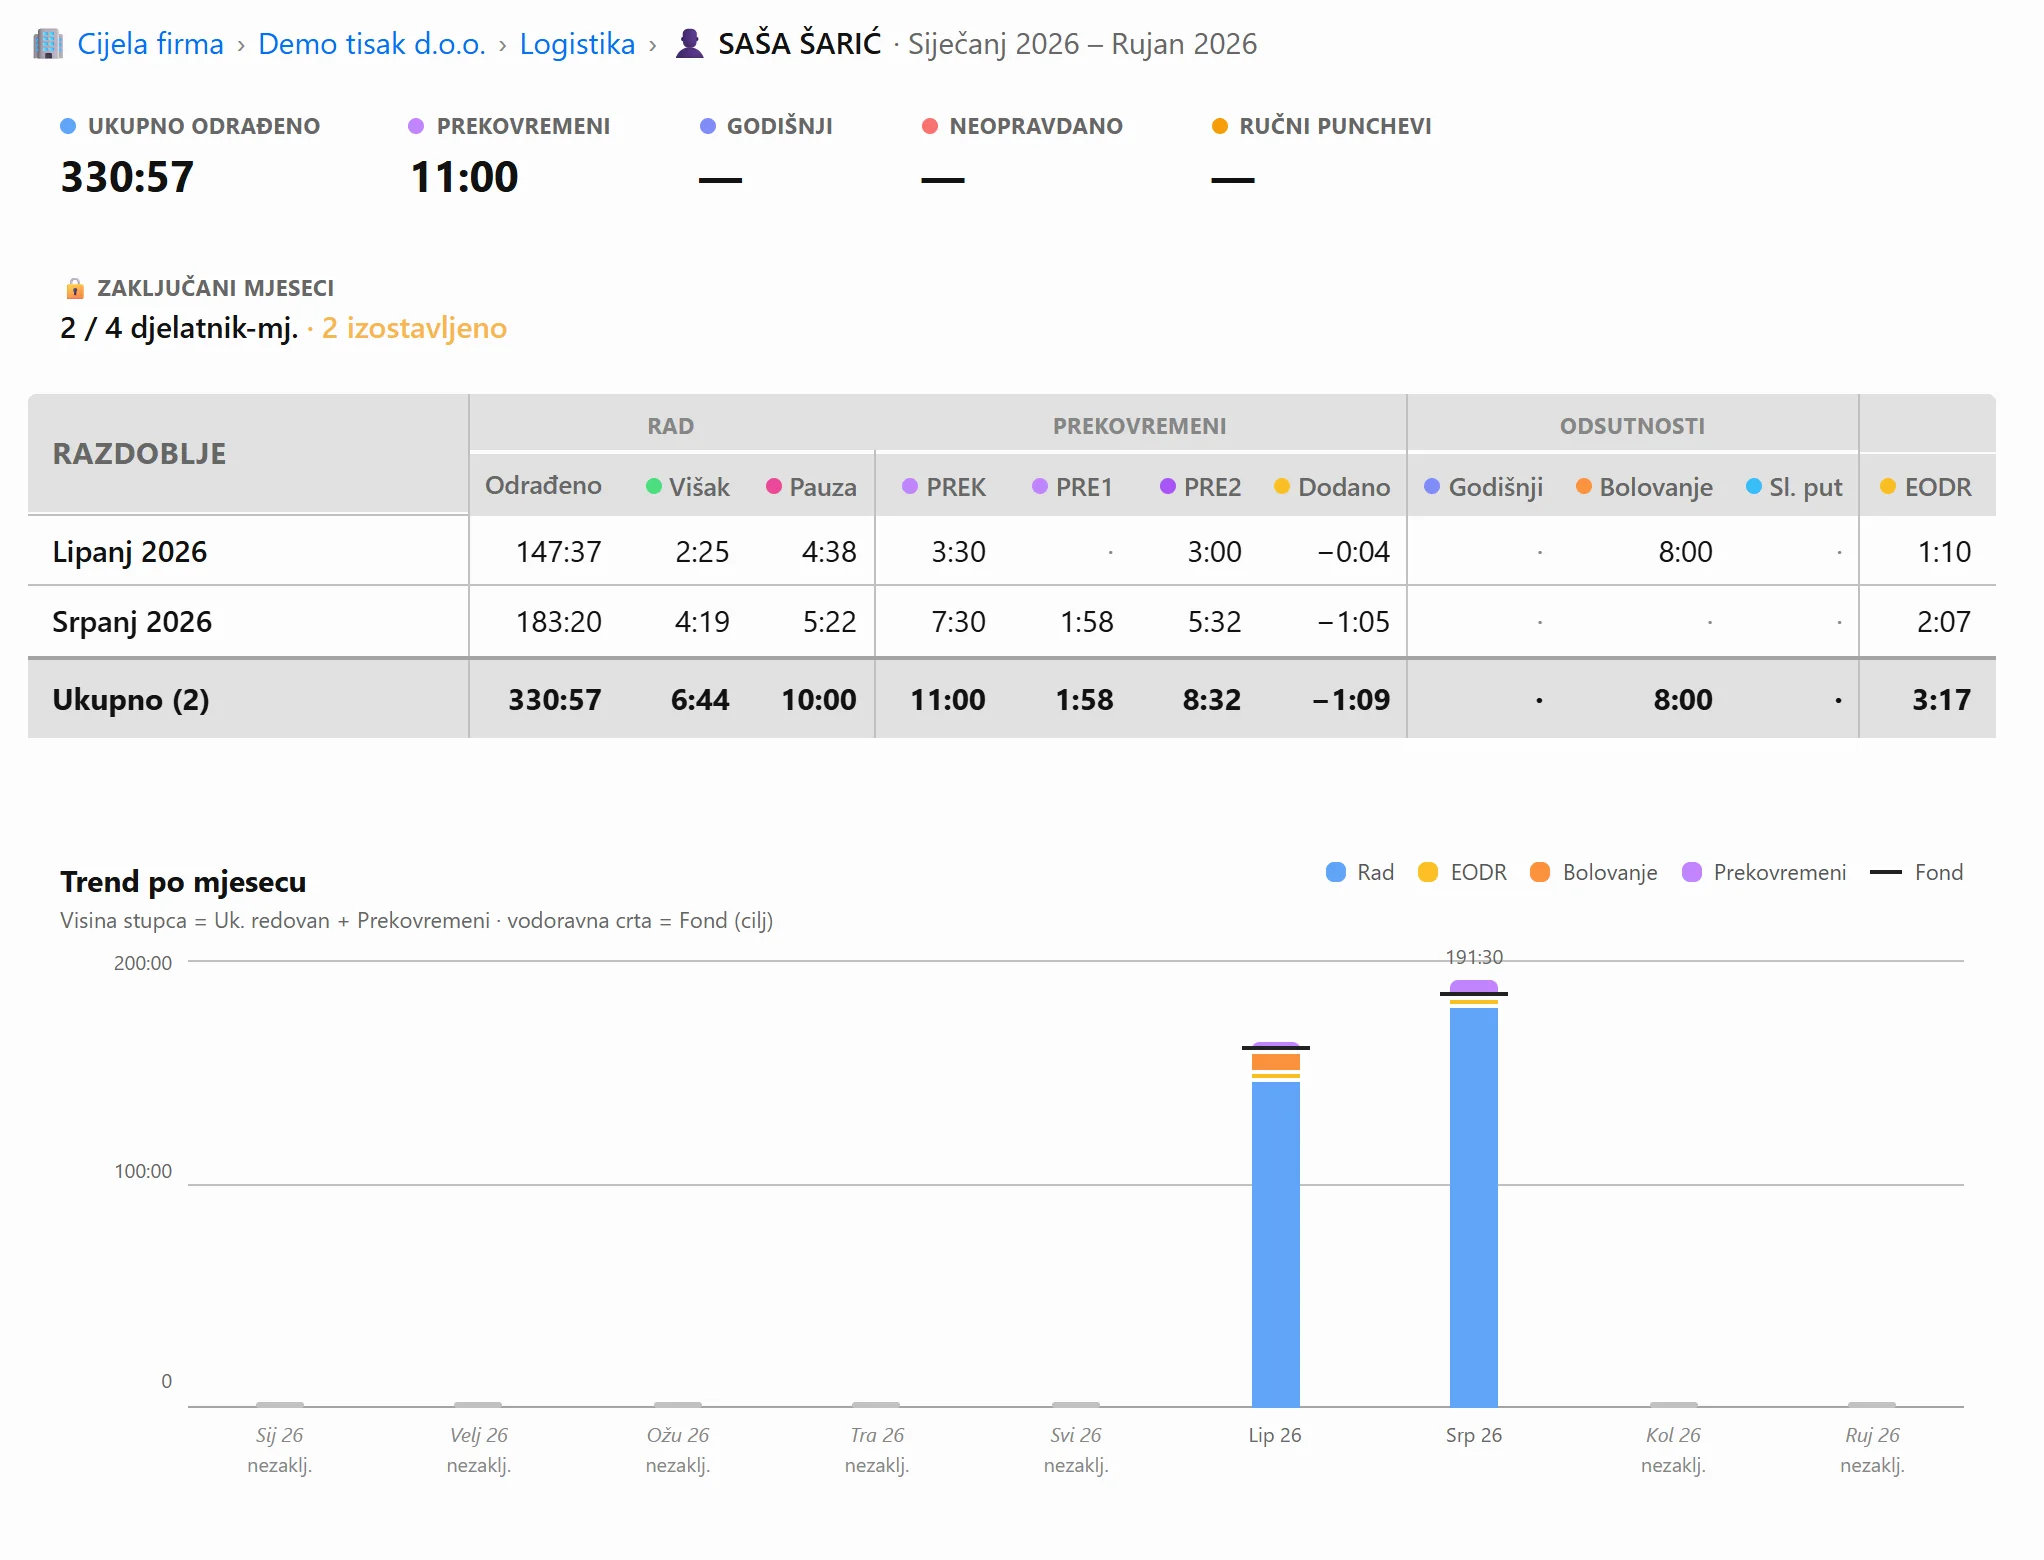This screenshot has height=1560, width=2044.
Task: Click the Sl. put column header
Action: pos(1794,487)
